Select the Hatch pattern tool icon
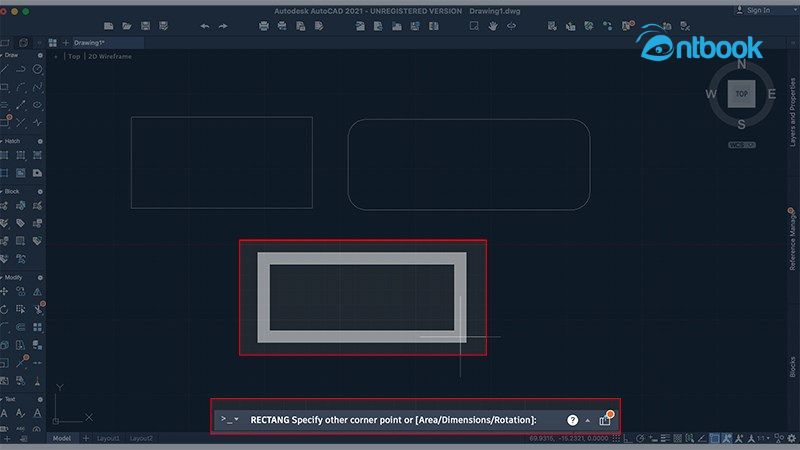 5,155
